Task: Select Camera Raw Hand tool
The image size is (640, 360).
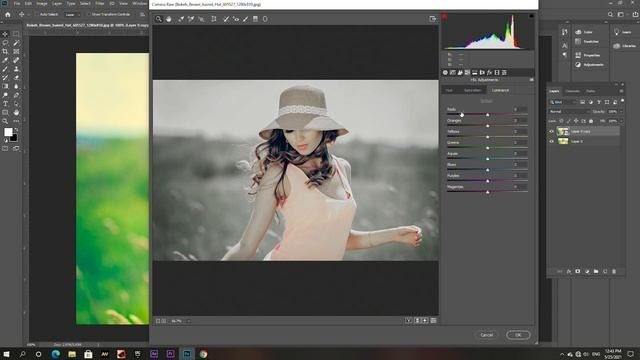Action: (x=169, y=19)
